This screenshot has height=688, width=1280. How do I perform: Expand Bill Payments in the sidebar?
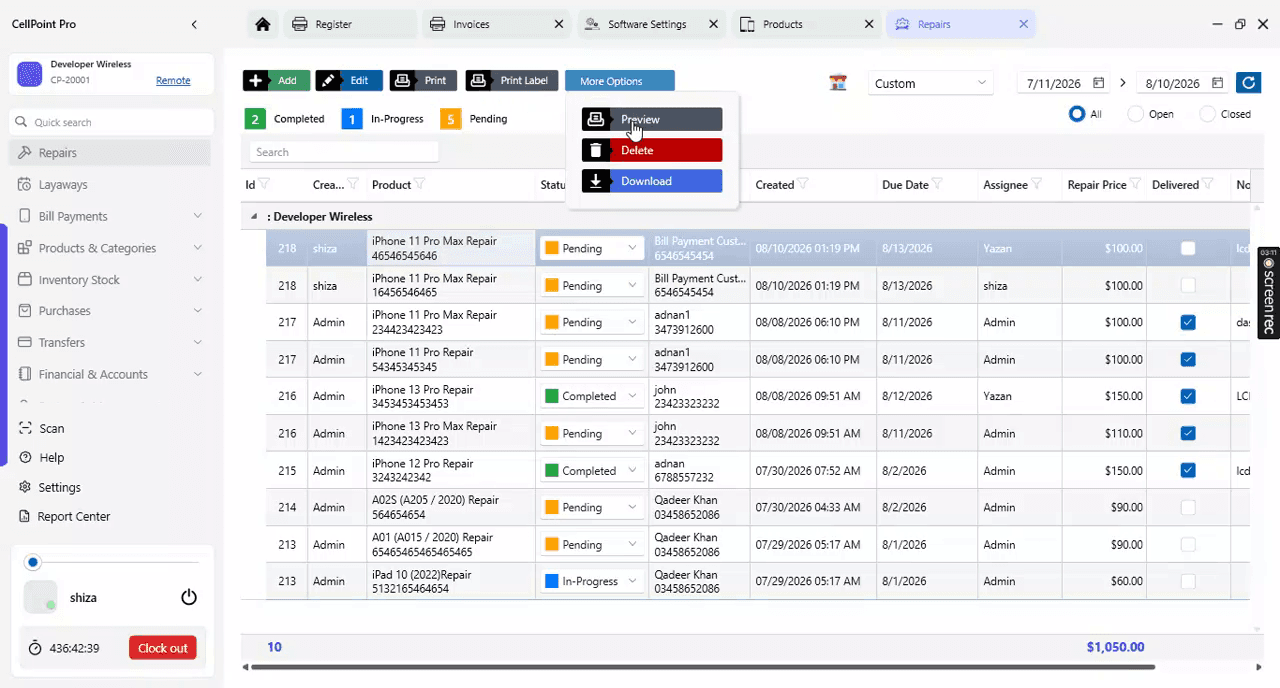click(197, 216)
